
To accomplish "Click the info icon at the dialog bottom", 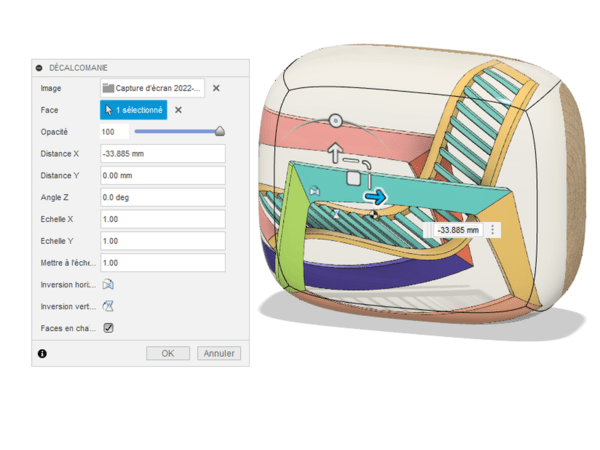I will 42,353.
